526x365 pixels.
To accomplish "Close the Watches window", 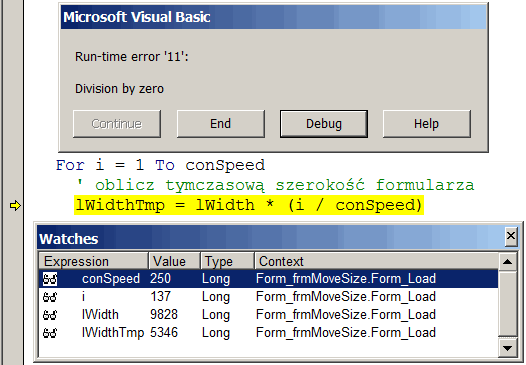I will [x=511, y=236].
